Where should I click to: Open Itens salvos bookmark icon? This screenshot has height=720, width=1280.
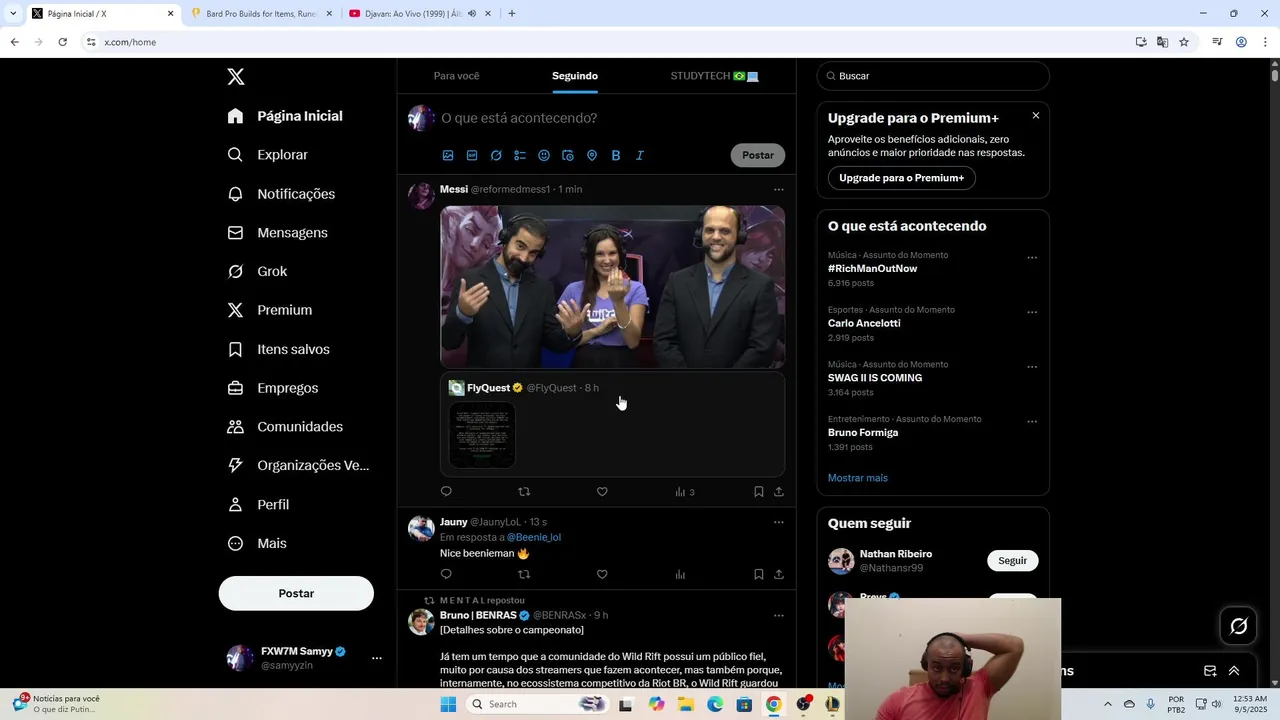click(x=235, y=349)
